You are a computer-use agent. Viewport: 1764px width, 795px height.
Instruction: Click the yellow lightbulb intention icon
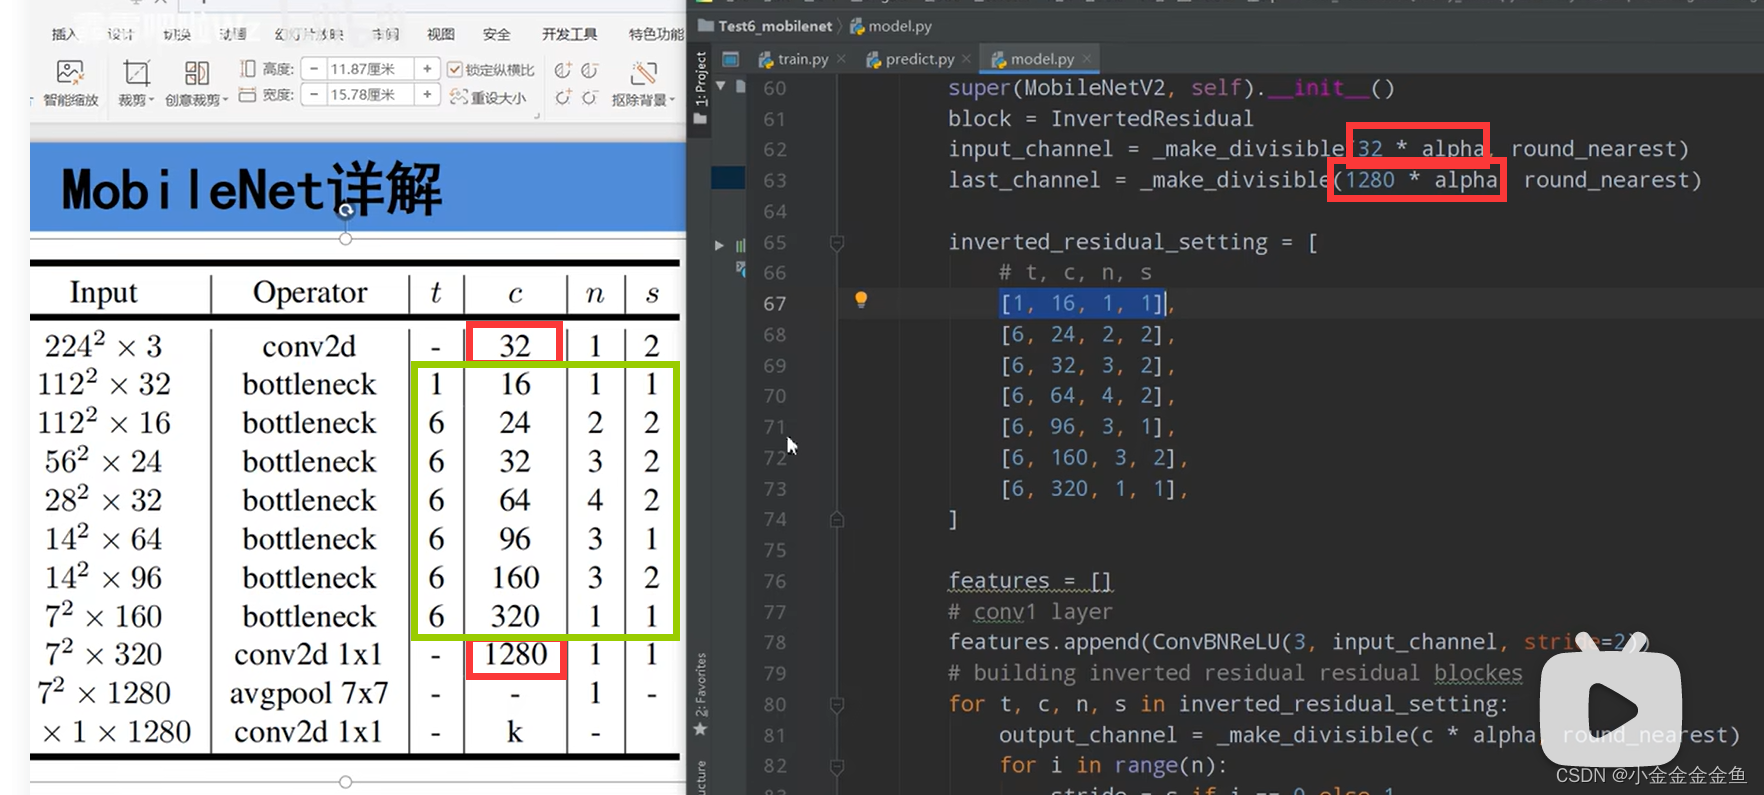pyautogui.click(x=861, y=299)
